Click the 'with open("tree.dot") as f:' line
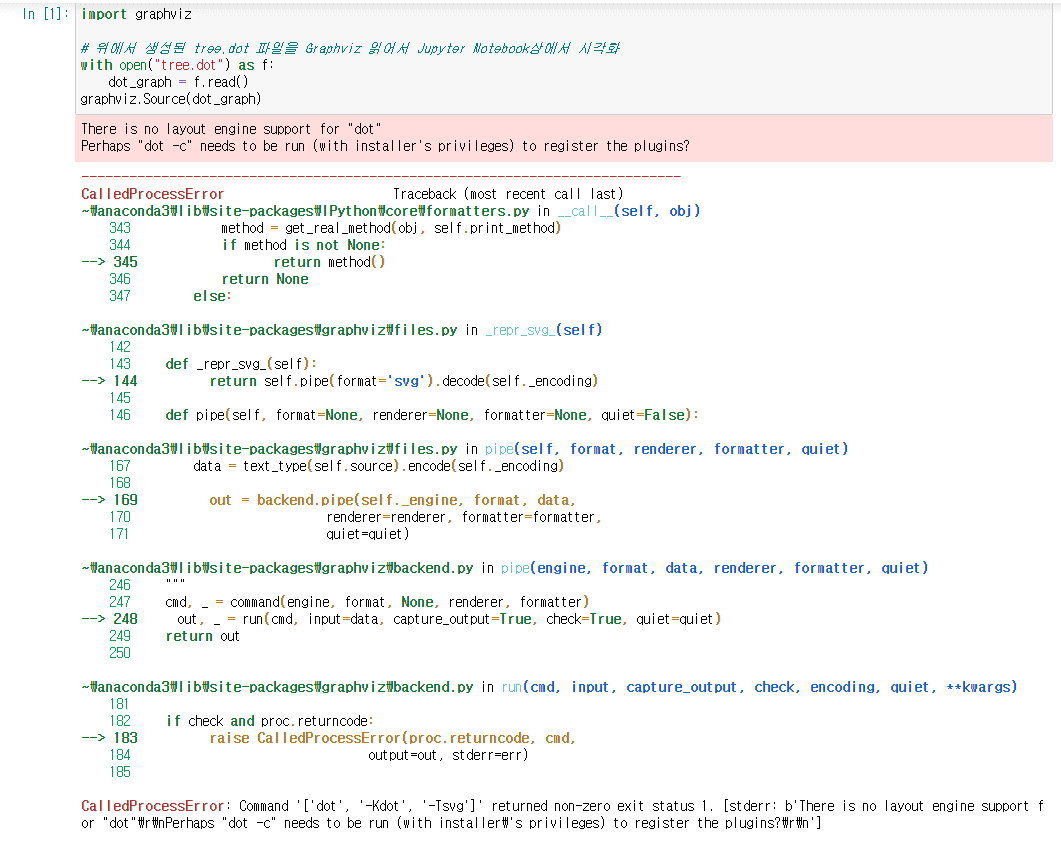 [x=177, y=65]
